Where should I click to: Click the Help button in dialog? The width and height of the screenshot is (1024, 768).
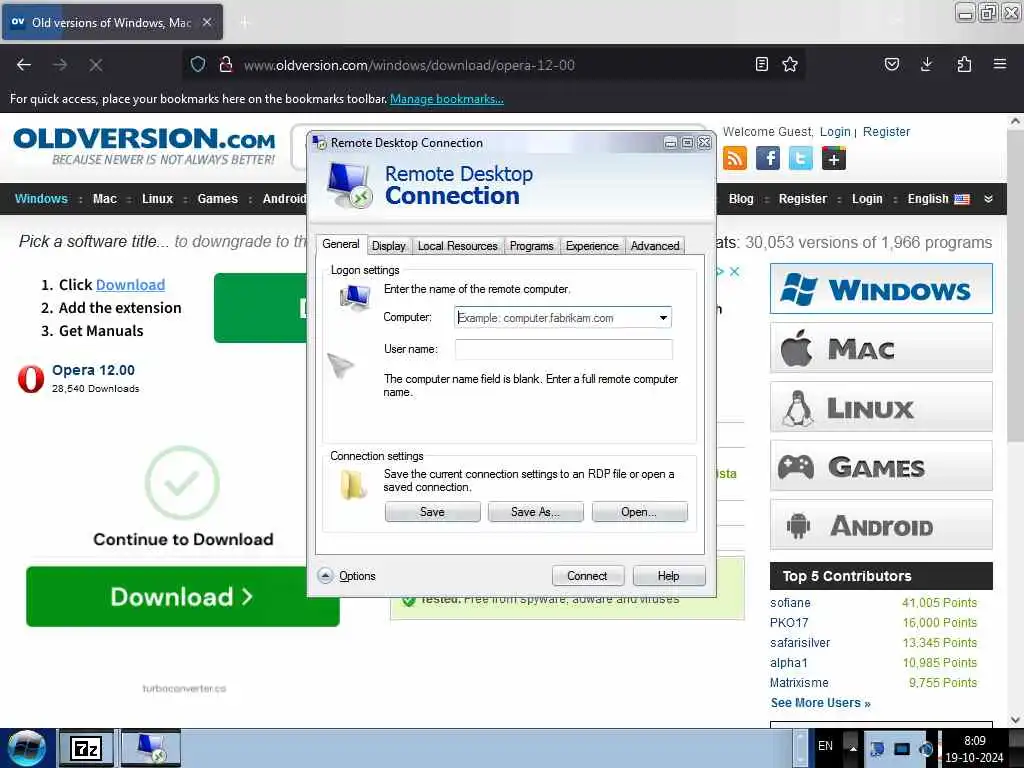pos(669,576)
